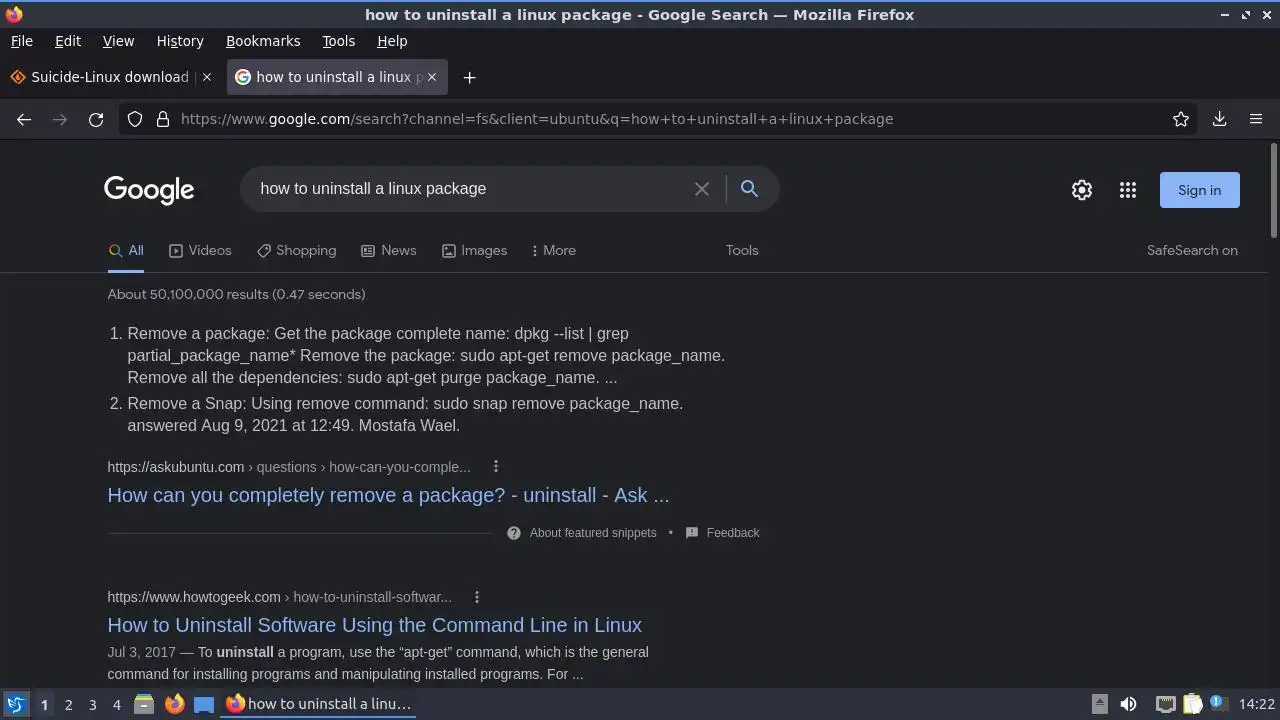The image size is (1280, 720).
Task: Open 'How can you completely remove a package?' link
Action: coord(388,495)
